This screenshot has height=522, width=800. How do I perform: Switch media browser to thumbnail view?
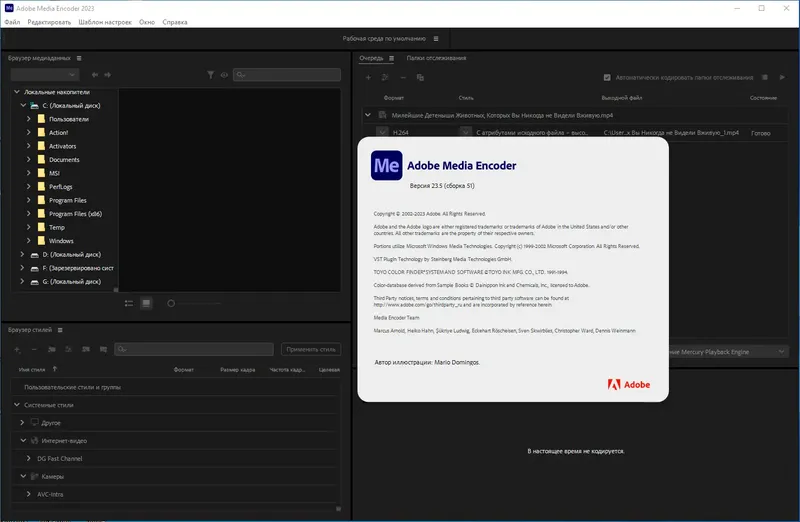click(146, 304)
